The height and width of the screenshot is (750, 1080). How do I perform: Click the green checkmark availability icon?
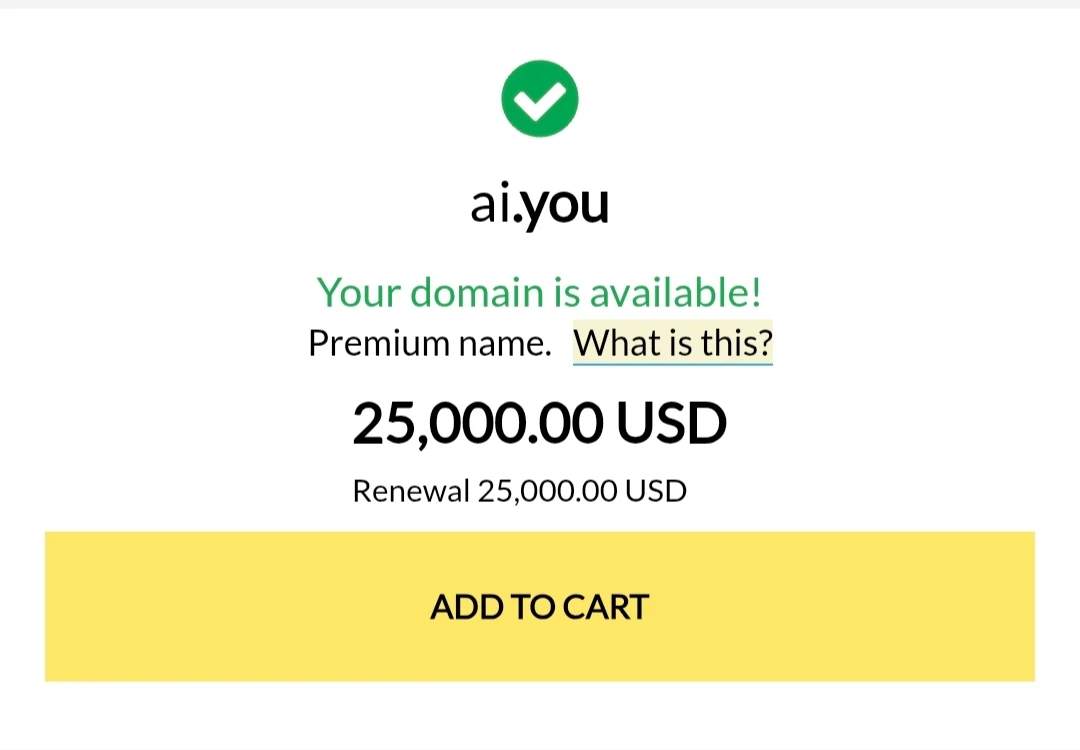click(540, 98)
